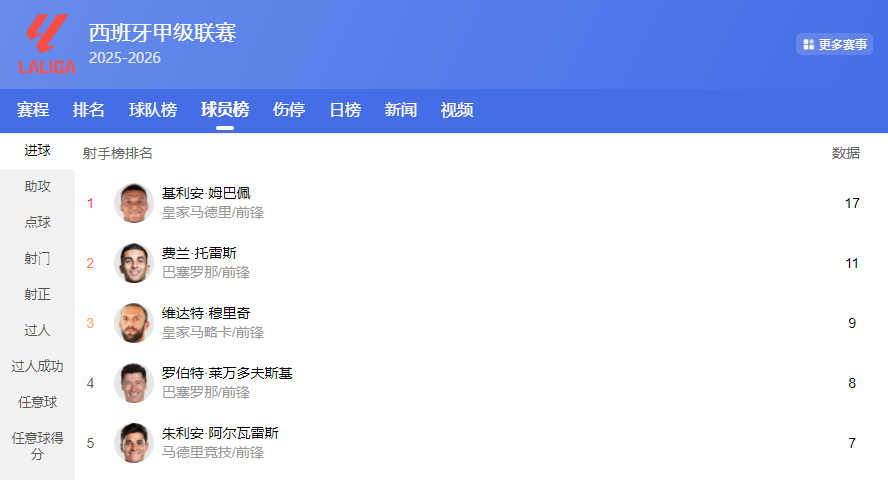Switch to the 赛程 tab
The height and width of the screenshot is (480, 888).
(33, 110)
